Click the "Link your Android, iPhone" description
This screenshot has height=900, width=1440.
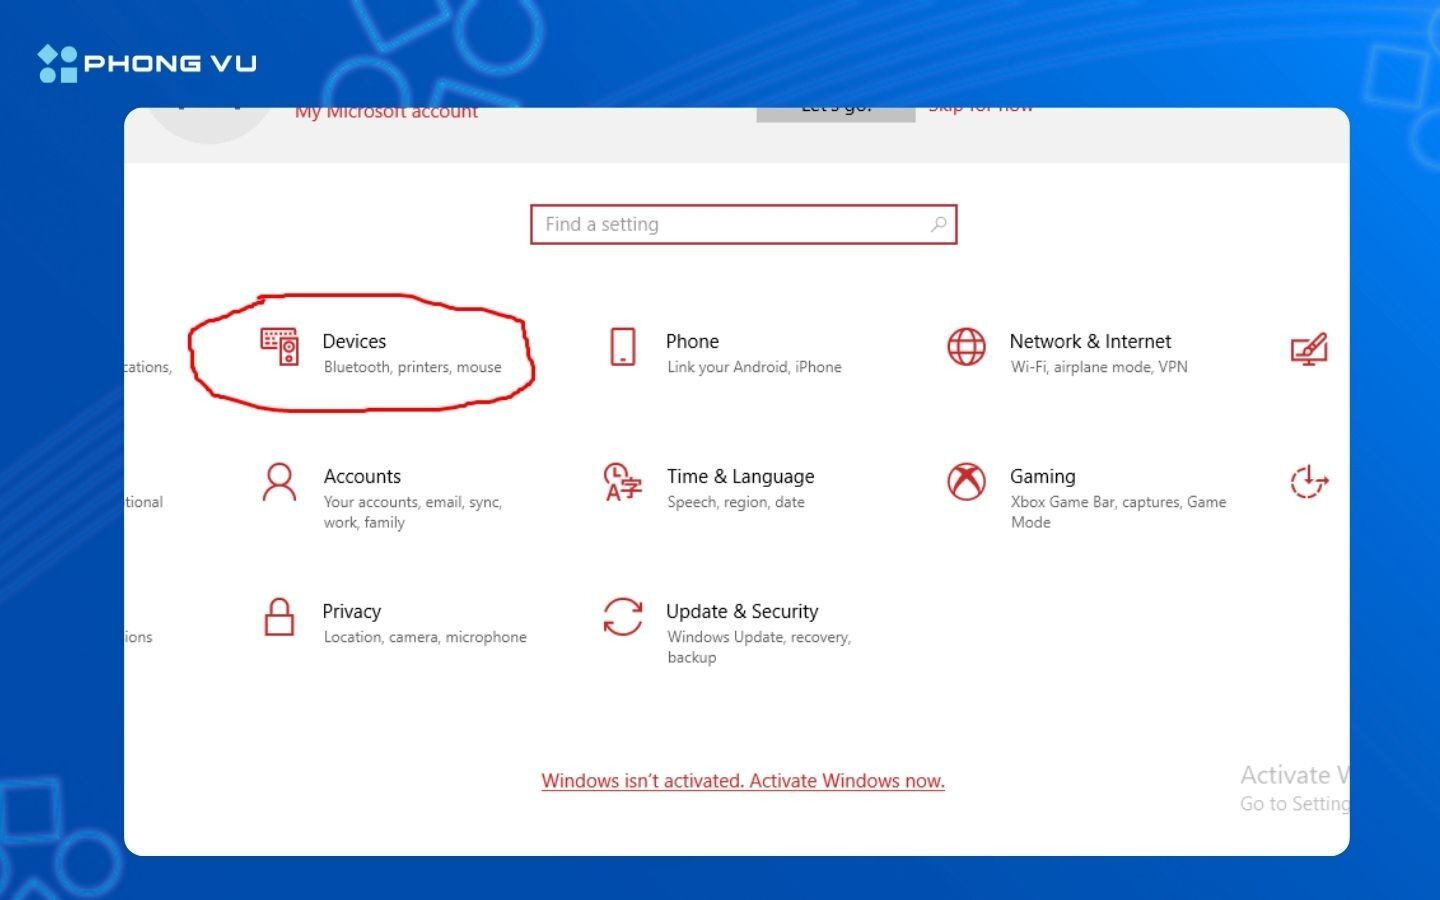(754, 367)
